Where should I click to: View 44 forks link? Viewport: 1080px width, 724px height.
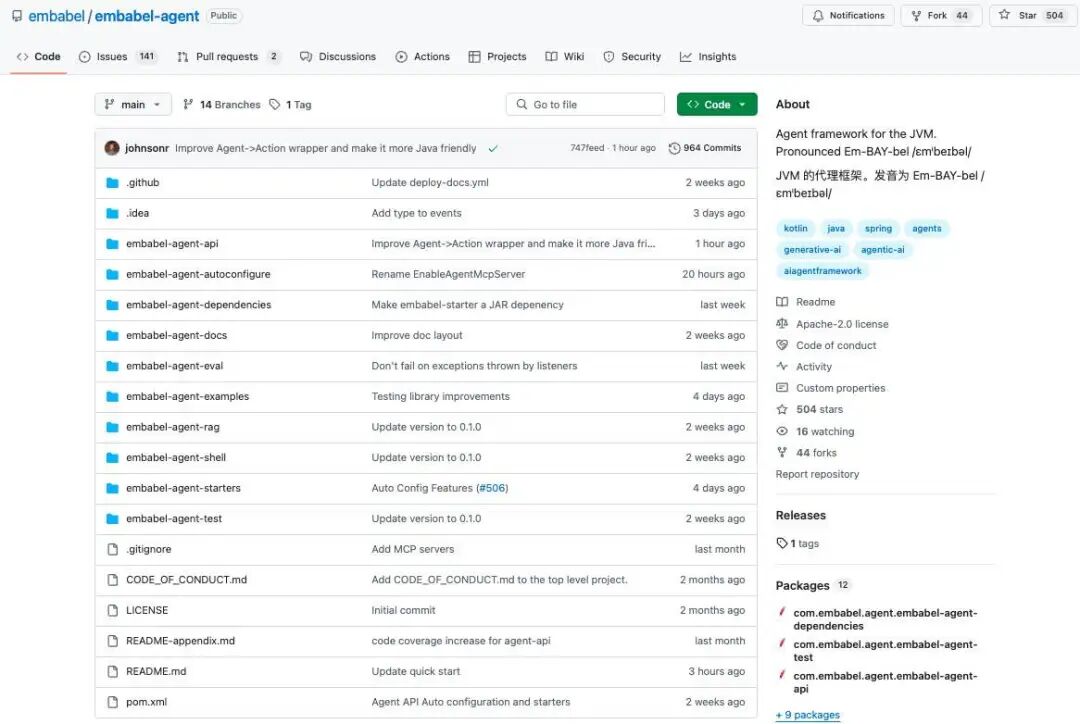coord(807,453)
